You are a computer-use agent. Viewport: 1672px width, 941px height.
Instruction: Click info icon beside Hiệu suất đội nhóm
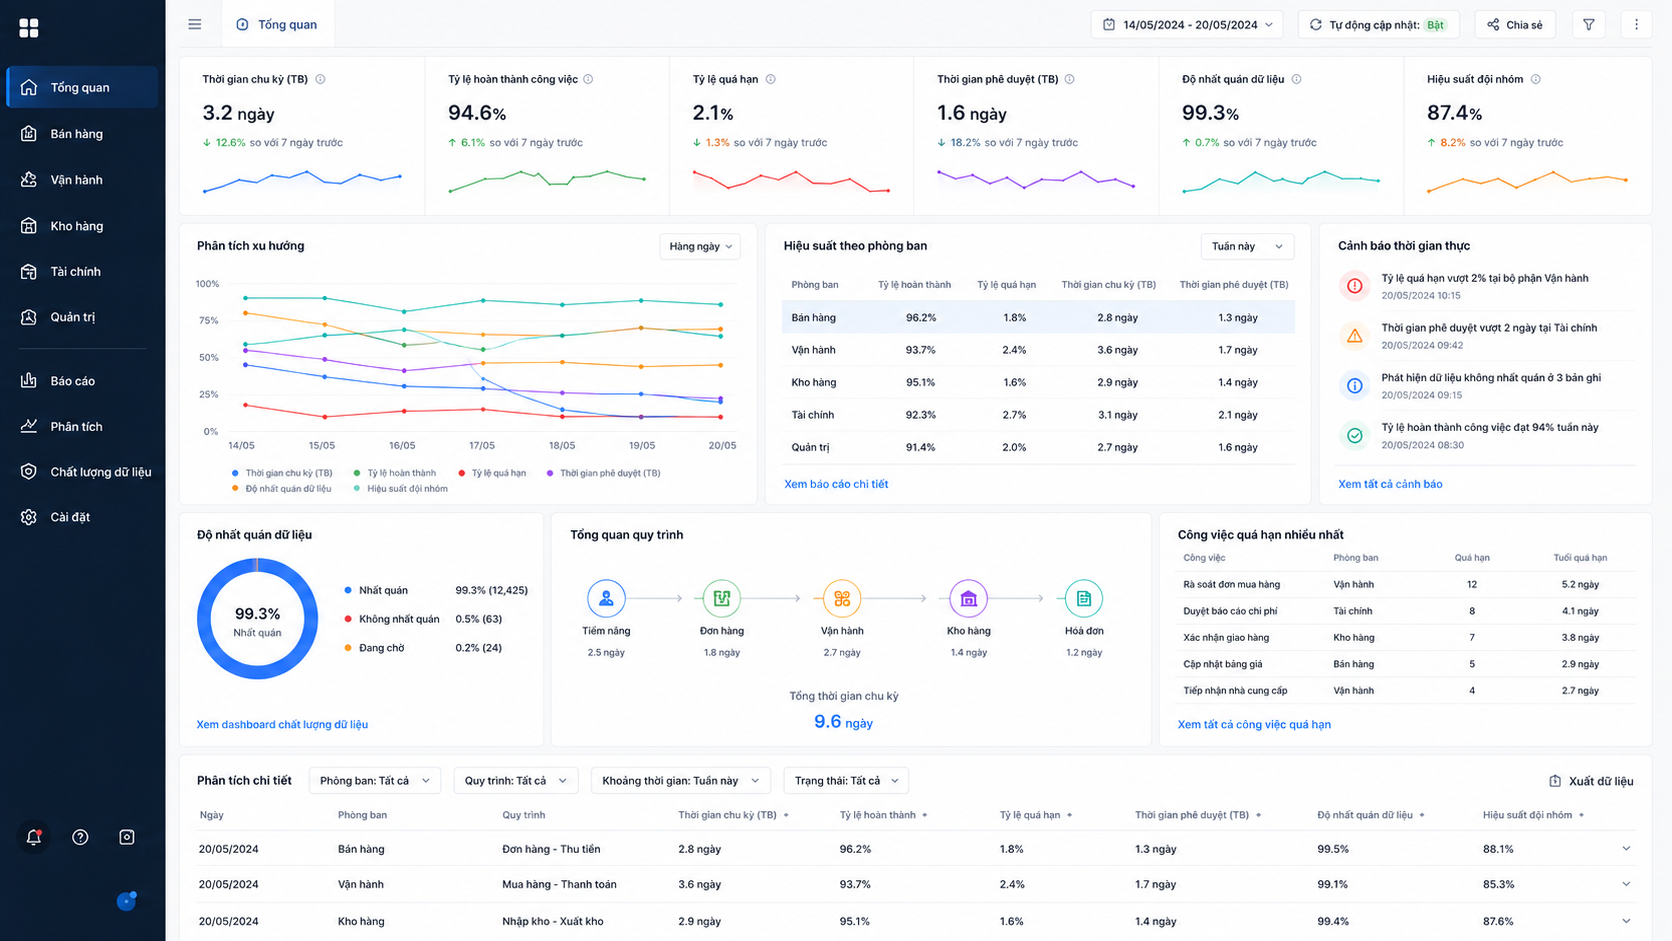[1536, 79]
